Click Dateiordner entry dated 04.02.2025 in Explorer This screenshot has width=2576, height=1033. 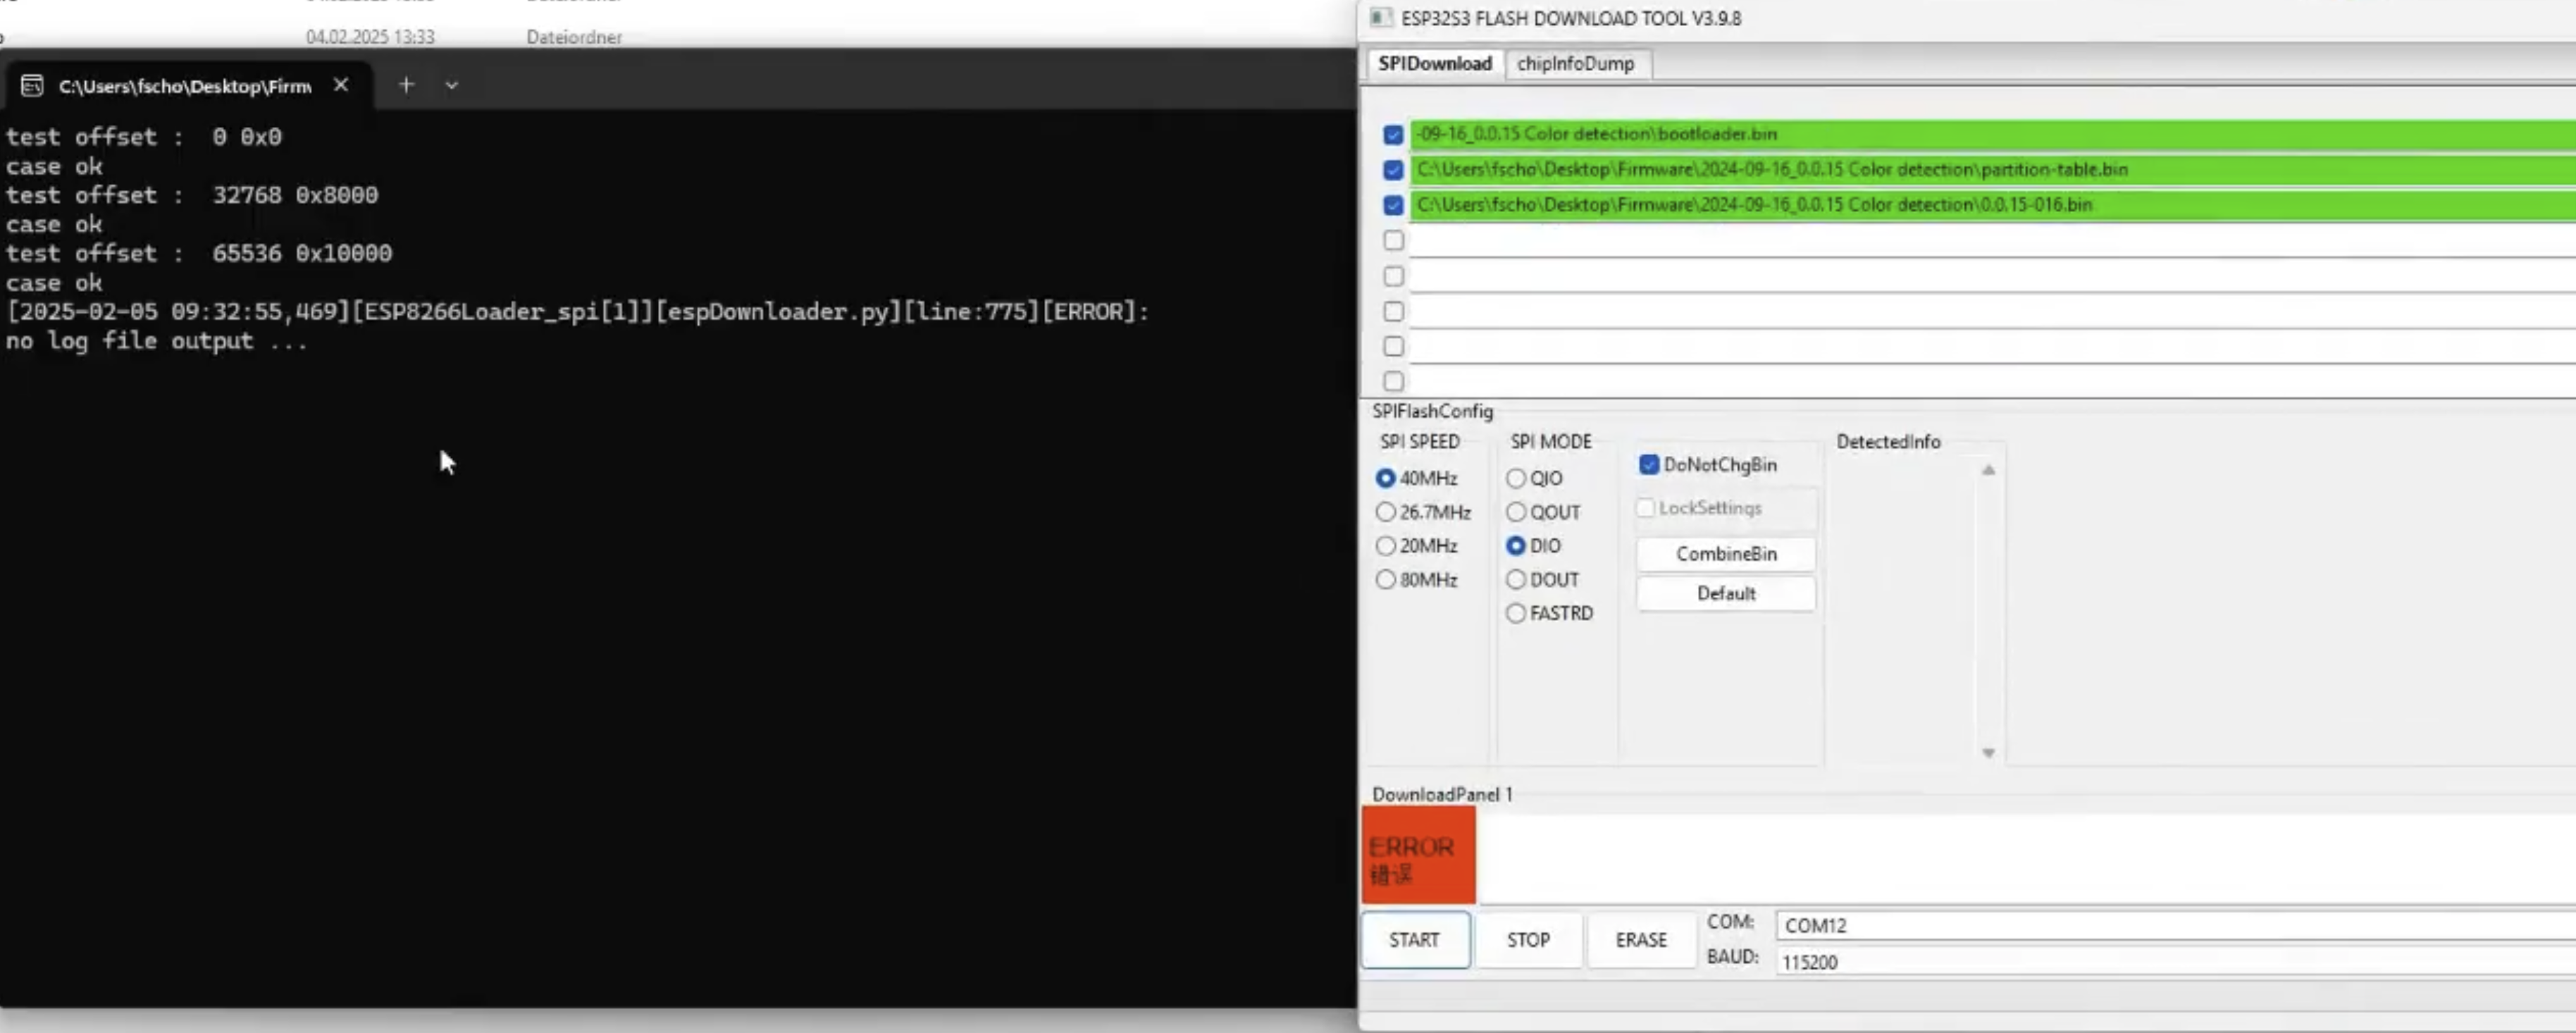(574, 37)
